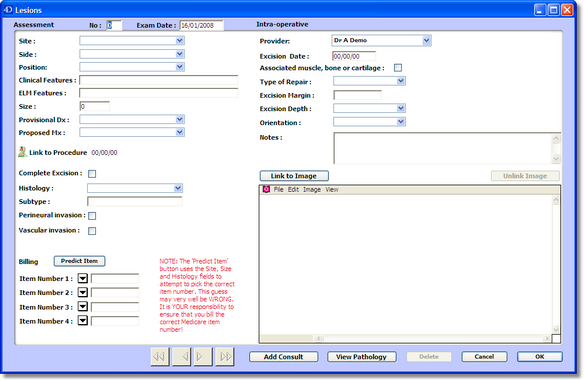Click the Subtype field
This screenshot has width=584, height=381.
click(134, 201)
